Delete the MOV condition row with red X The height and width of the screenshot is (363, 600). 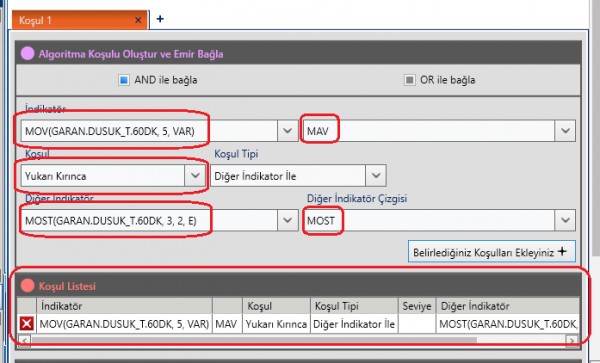point(26,324)
